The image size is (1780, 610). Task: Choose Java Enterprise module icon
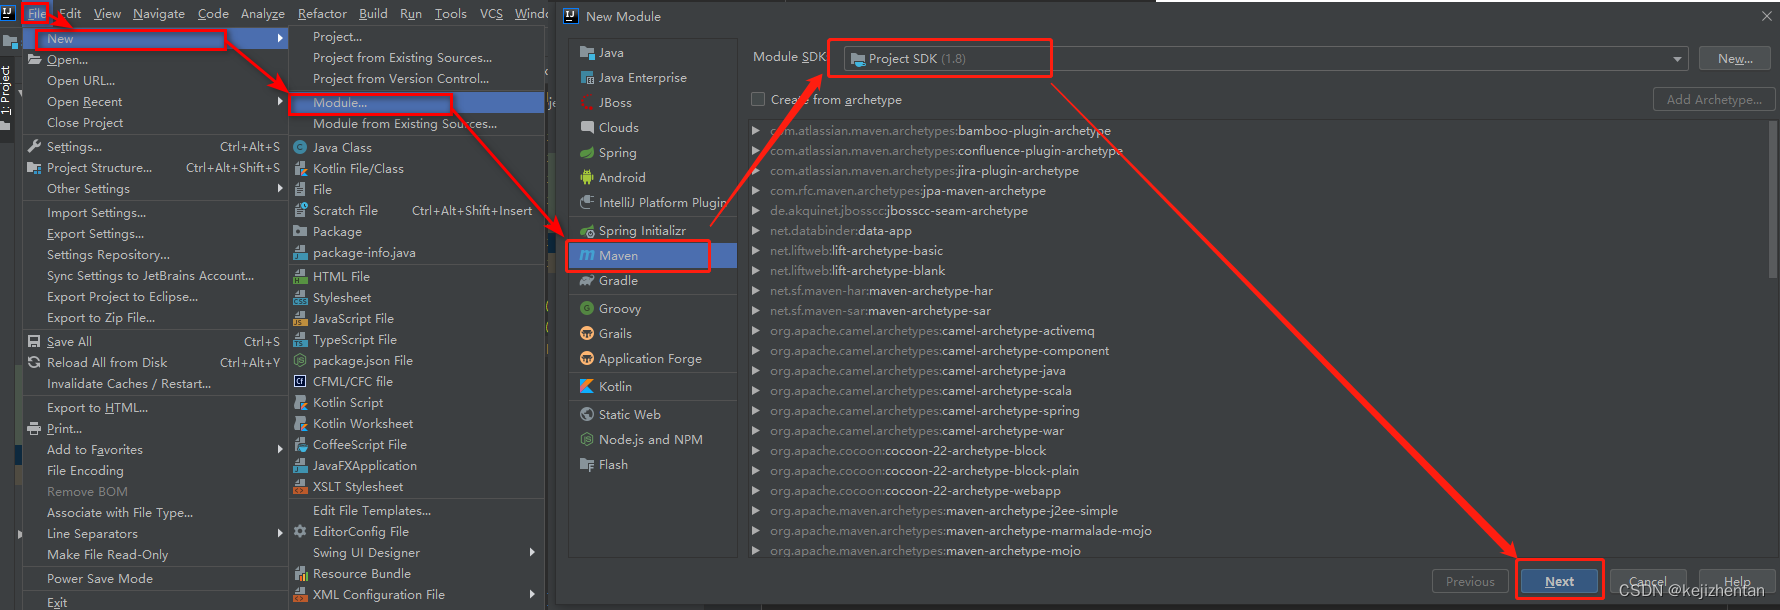(587, 78)
